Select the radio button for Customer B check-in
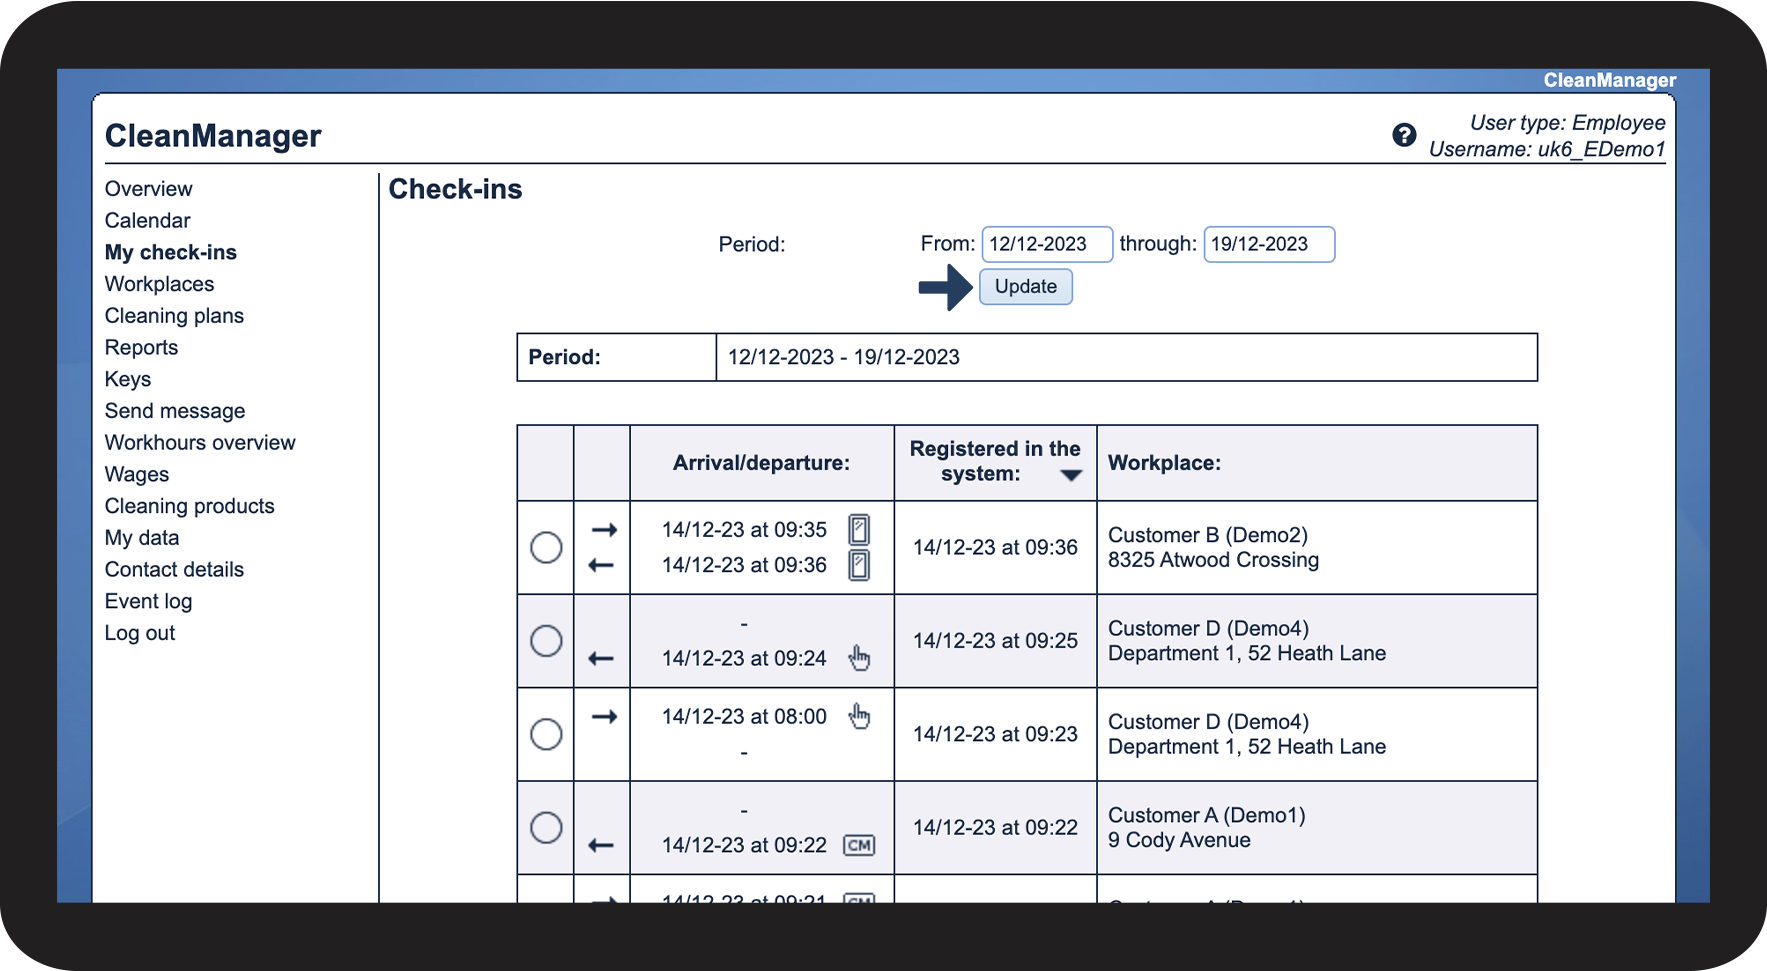This screenshot has width=1767, height=971. pyautogui.click(x=546, y=547)
